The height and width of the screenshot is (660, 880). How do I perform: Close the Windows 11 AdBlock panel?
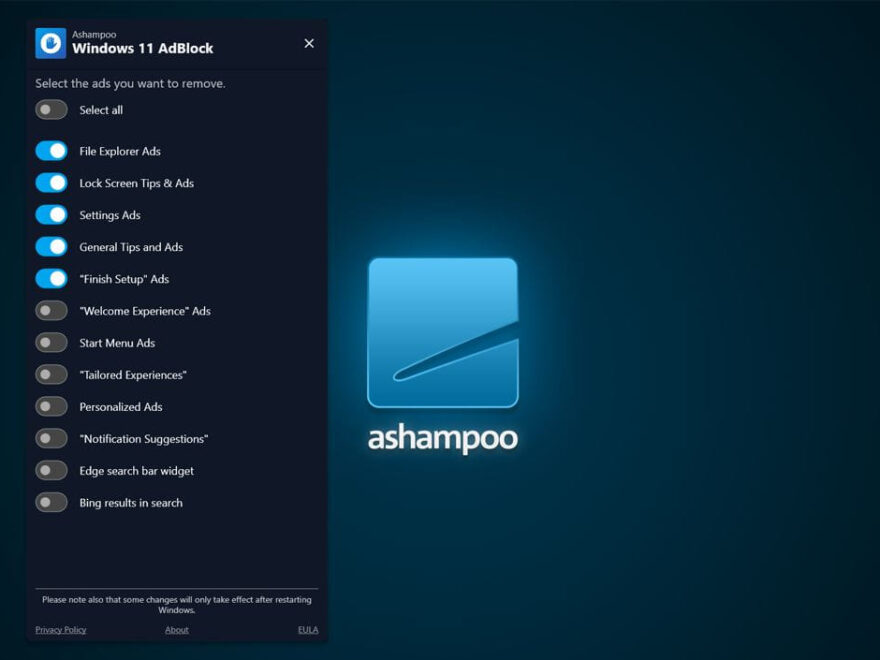(309, 43)
